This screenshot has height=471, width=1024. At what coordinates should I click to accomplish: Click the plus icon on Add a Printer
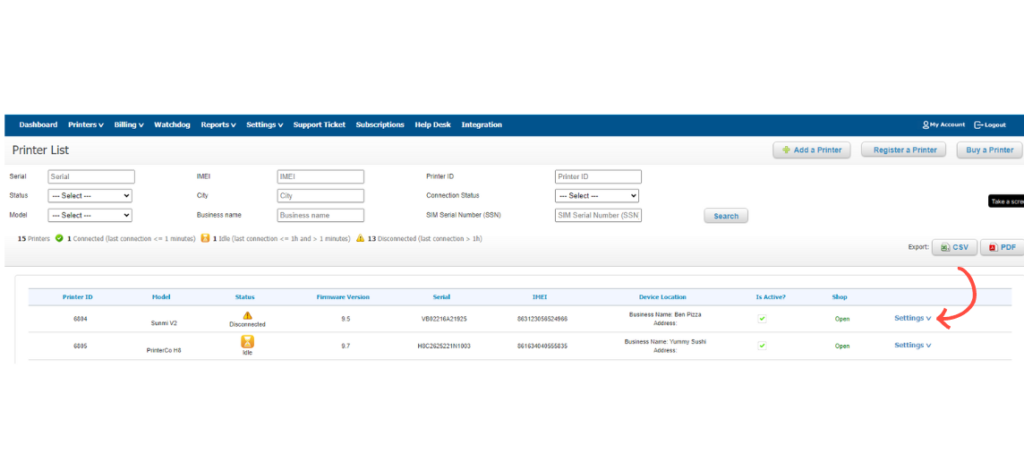point(786,150)
